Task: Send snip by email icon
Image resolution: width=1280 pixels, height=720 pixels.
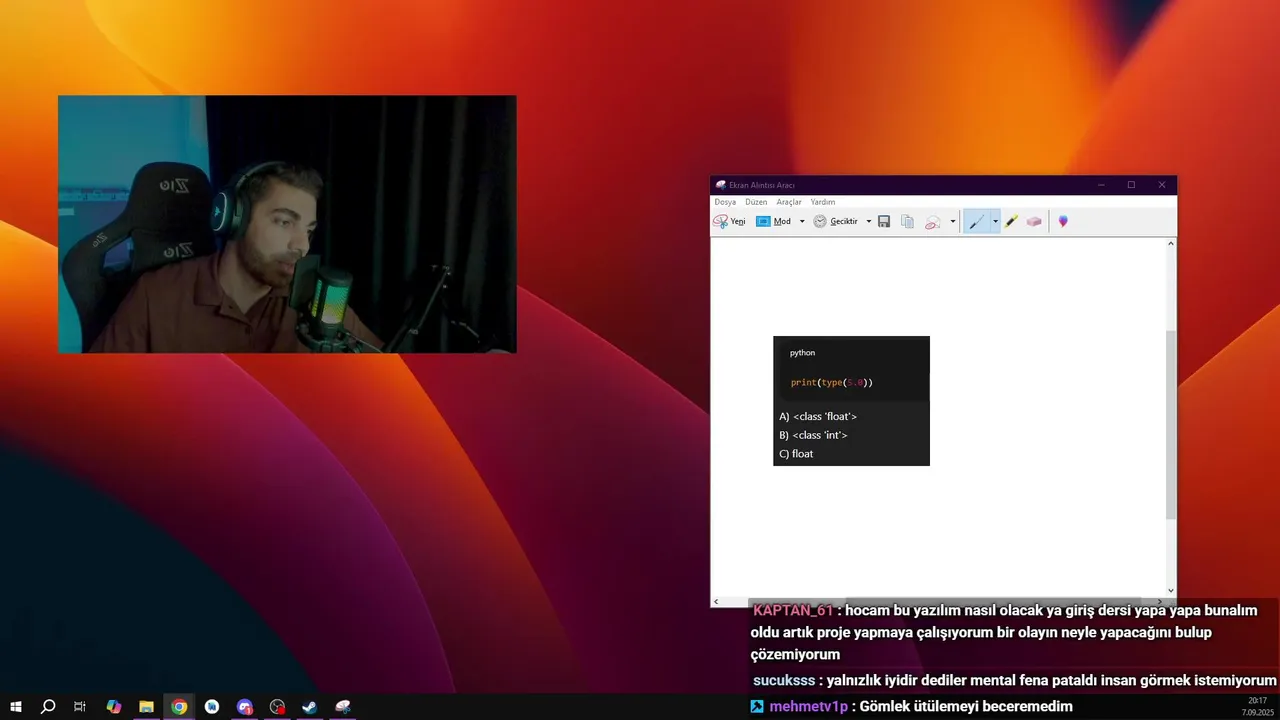Action: tap(933, 221)
